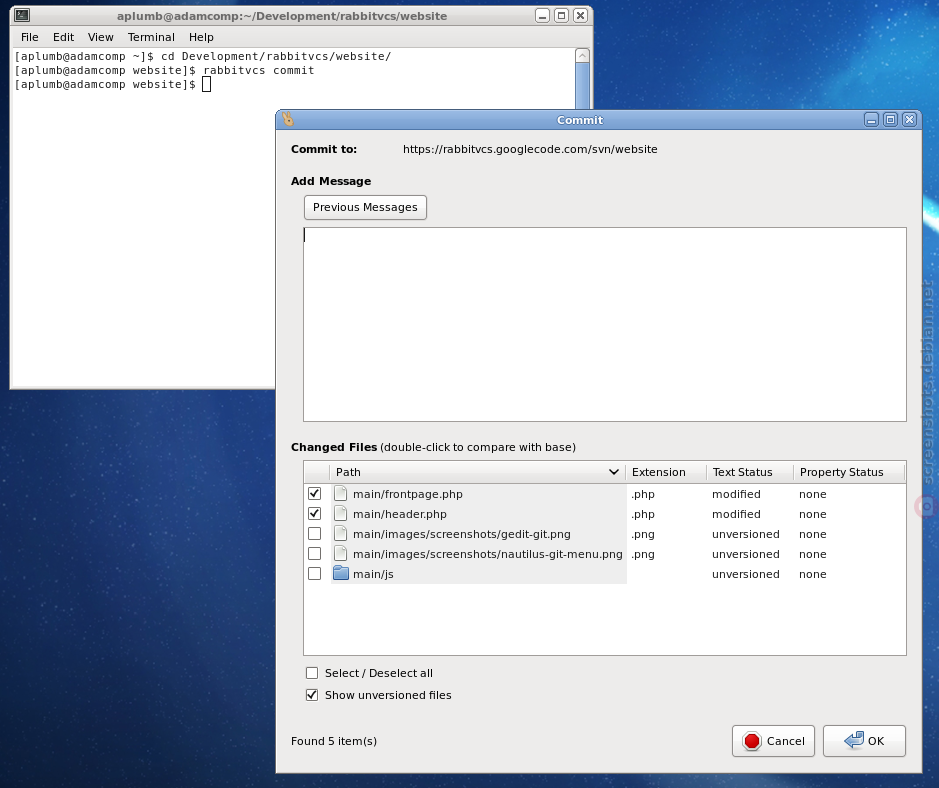Select main/header.php row text
This screenshot has width=939, height=788.
[x=399, y=514]
